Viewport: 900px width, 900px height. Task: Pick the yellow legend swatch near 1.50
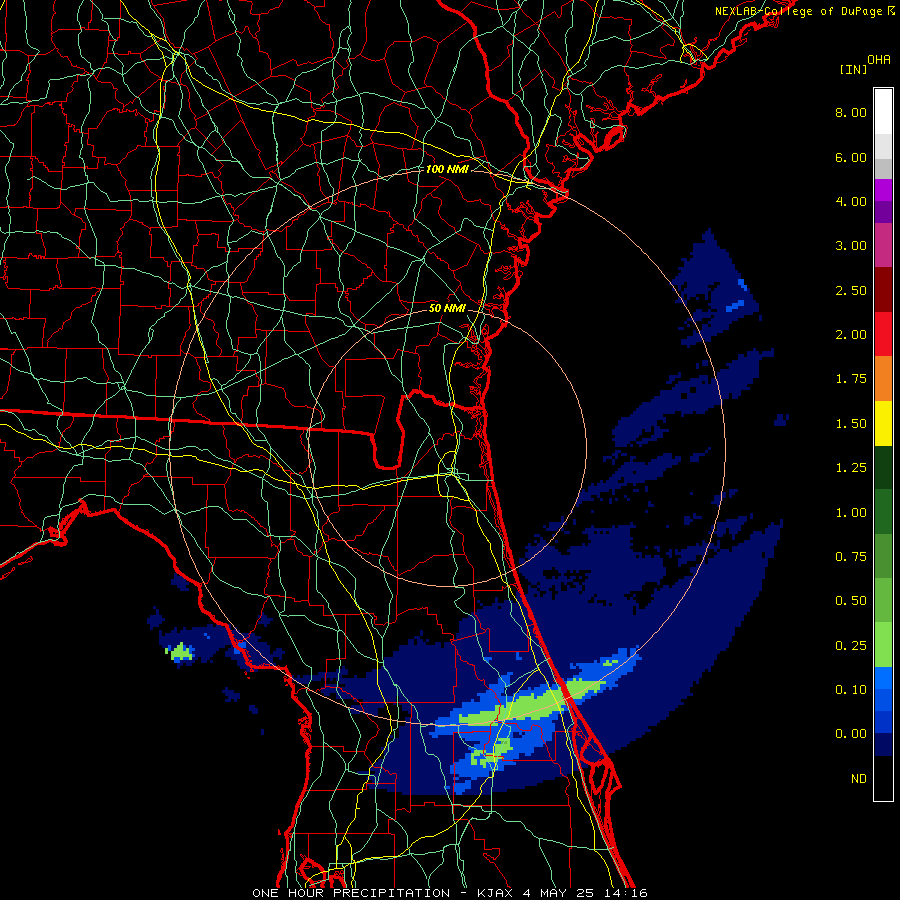coord(883,423)
